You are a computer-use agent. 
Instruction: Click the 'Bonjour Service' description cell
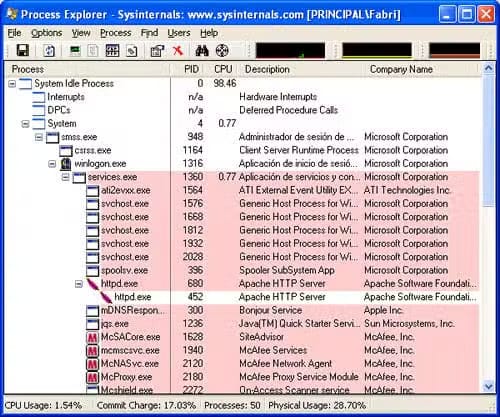click(270, 310)
